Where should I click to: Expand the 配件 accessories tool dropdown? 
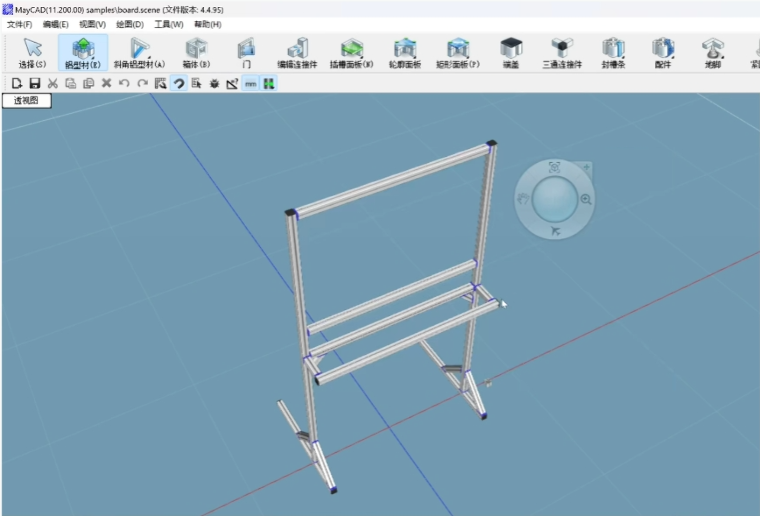pyautogui.click(x=662, y=52)
